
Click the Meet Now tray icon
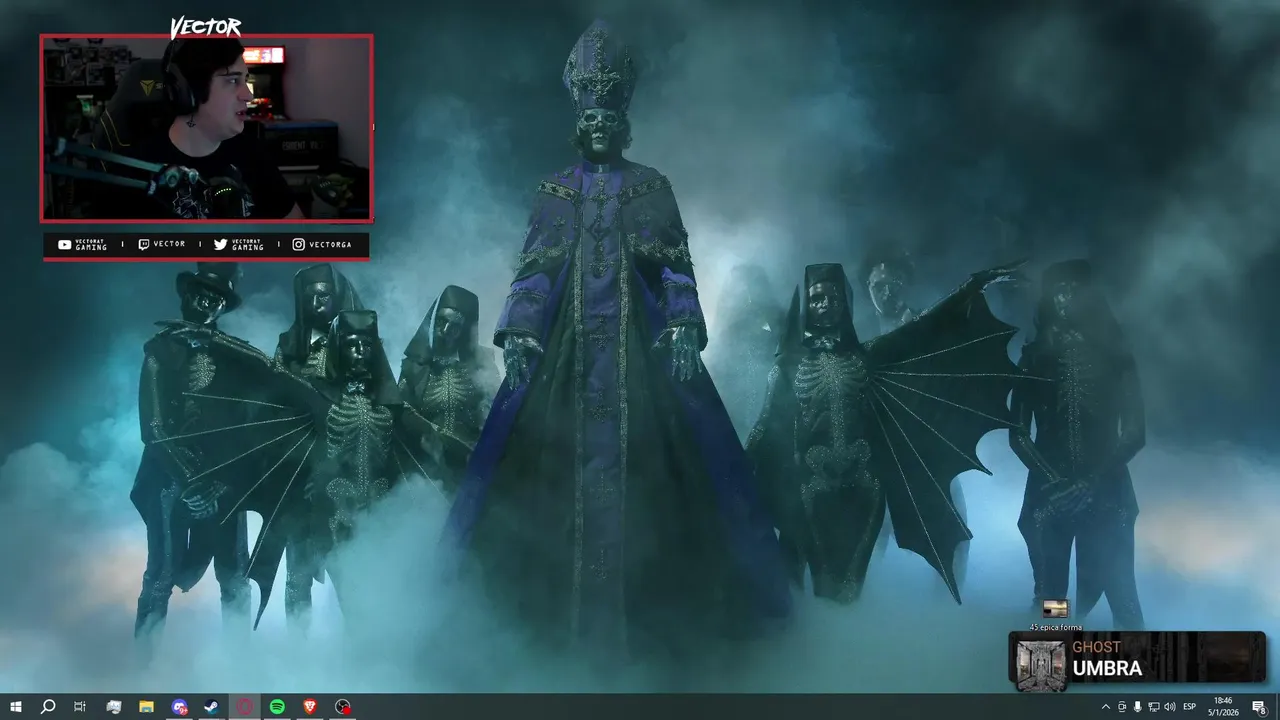(1121, 707)
